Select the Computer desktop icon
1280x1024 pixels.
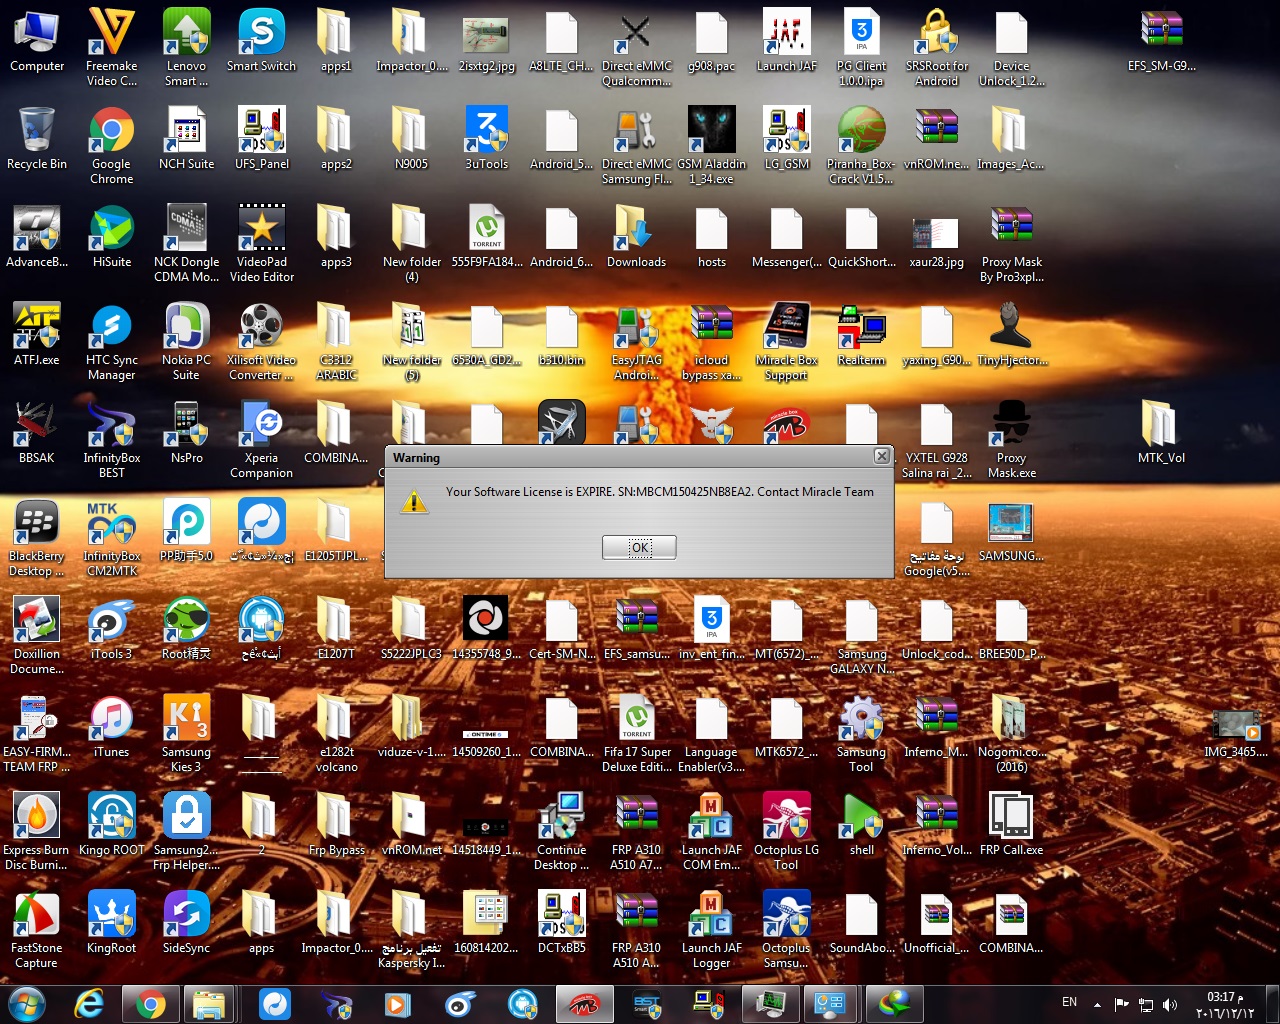click(x=37, y=41)
